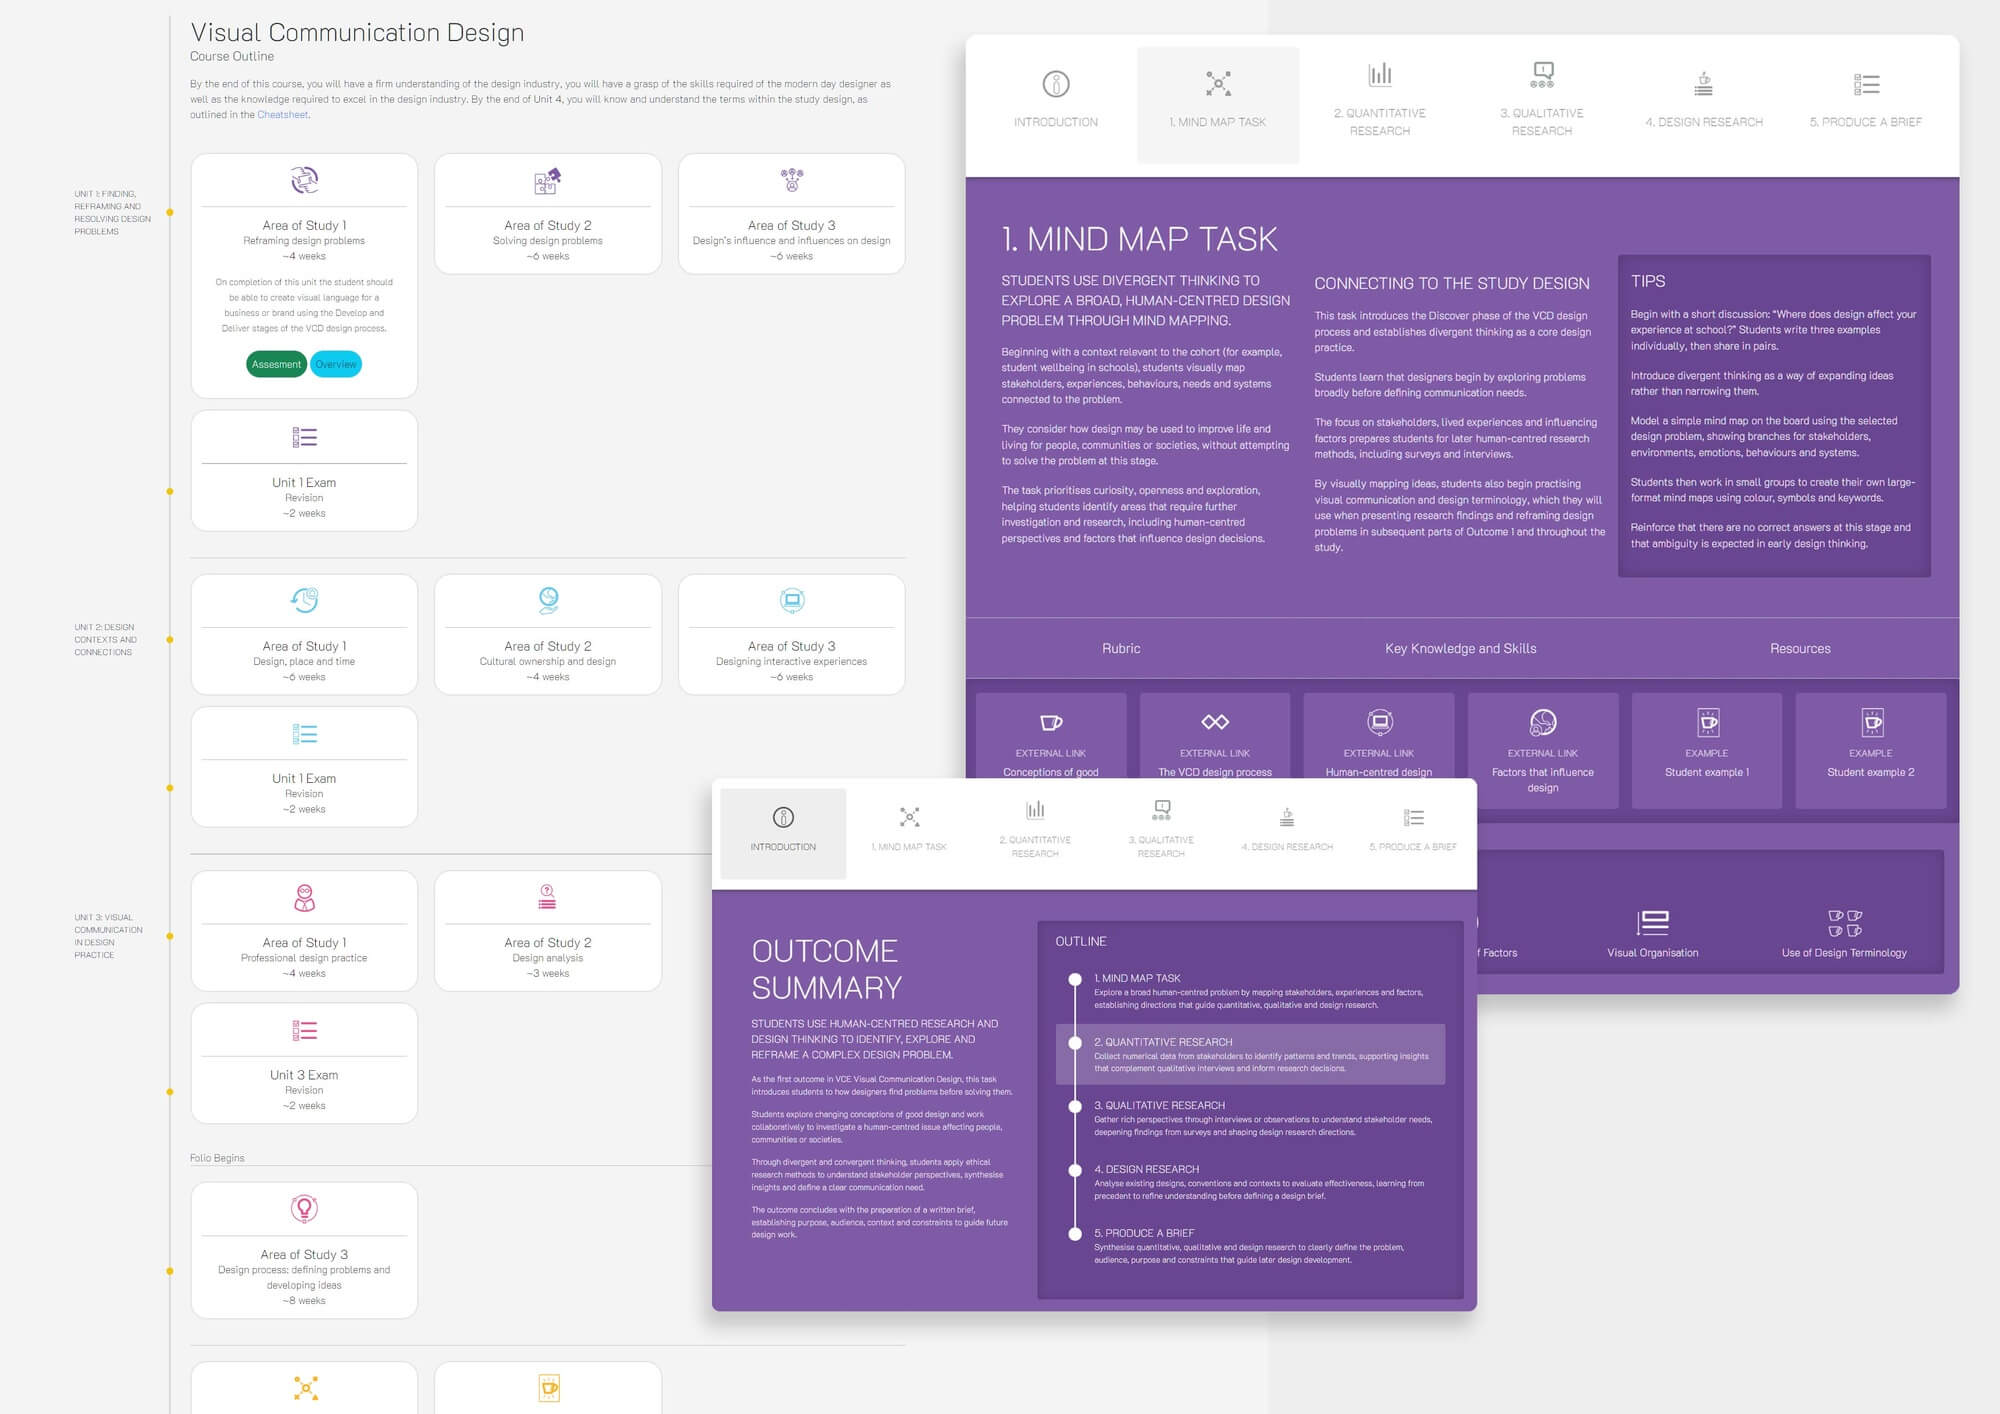The image size is (2000, 1414).
Task: Click the yellow document cup icon card
Action: [548, 1388]
